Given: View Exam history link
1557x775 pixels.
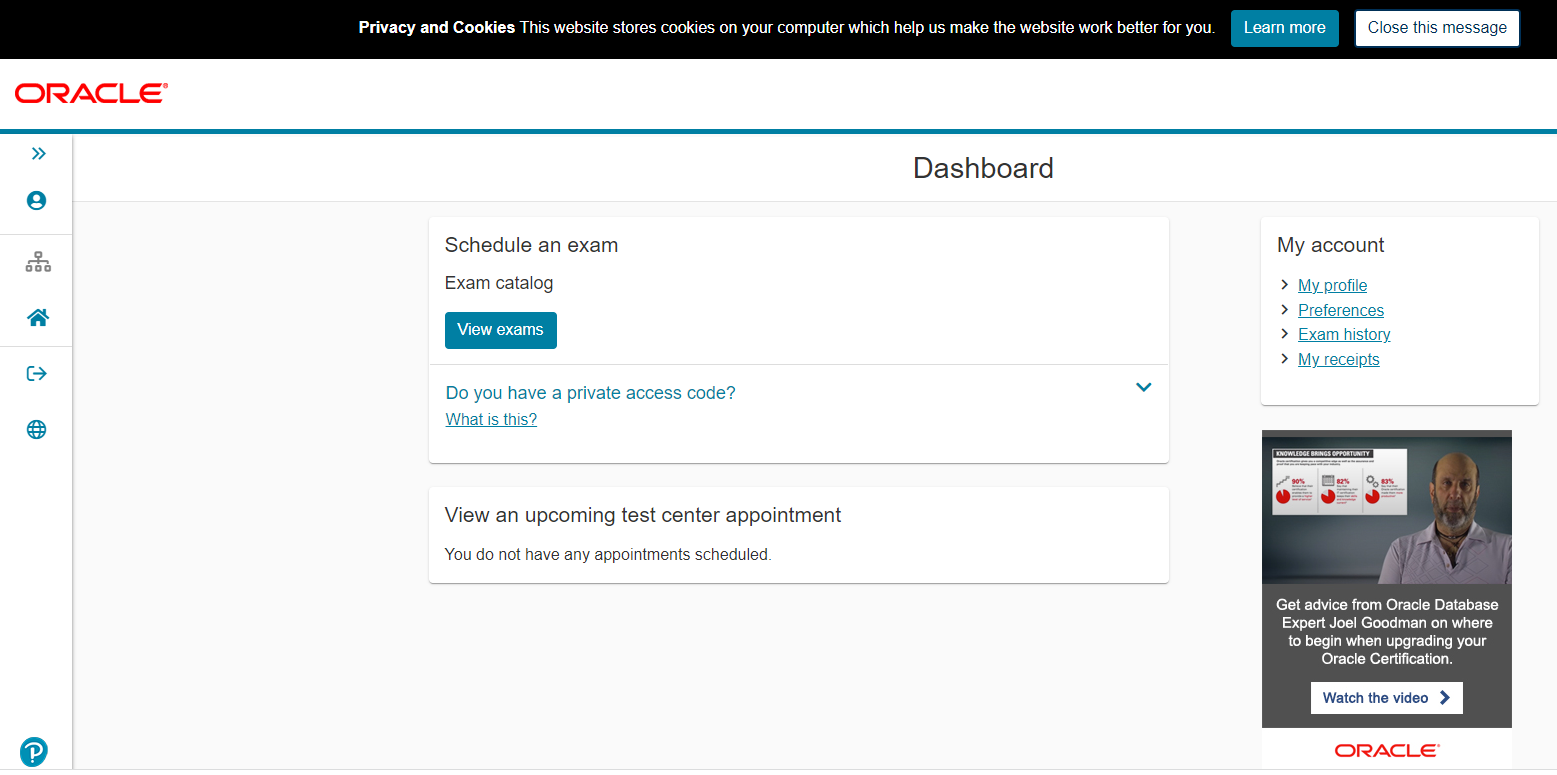Looking at the screenshot, I should (x=1344, y=335).
